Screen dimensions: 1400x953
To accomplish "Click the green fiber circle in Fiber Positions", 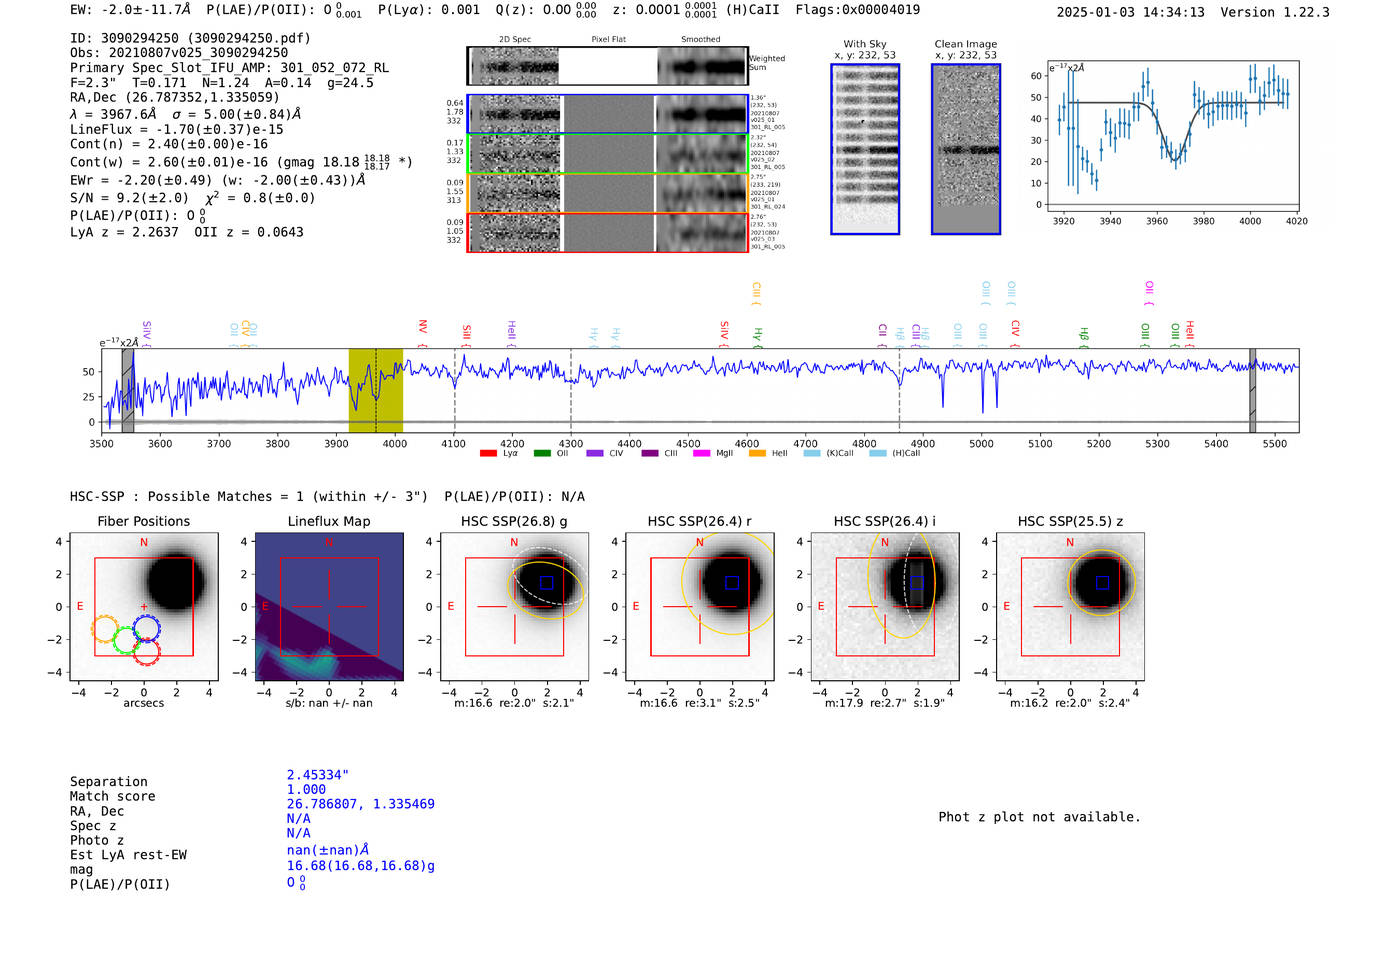I will point(127,640).
